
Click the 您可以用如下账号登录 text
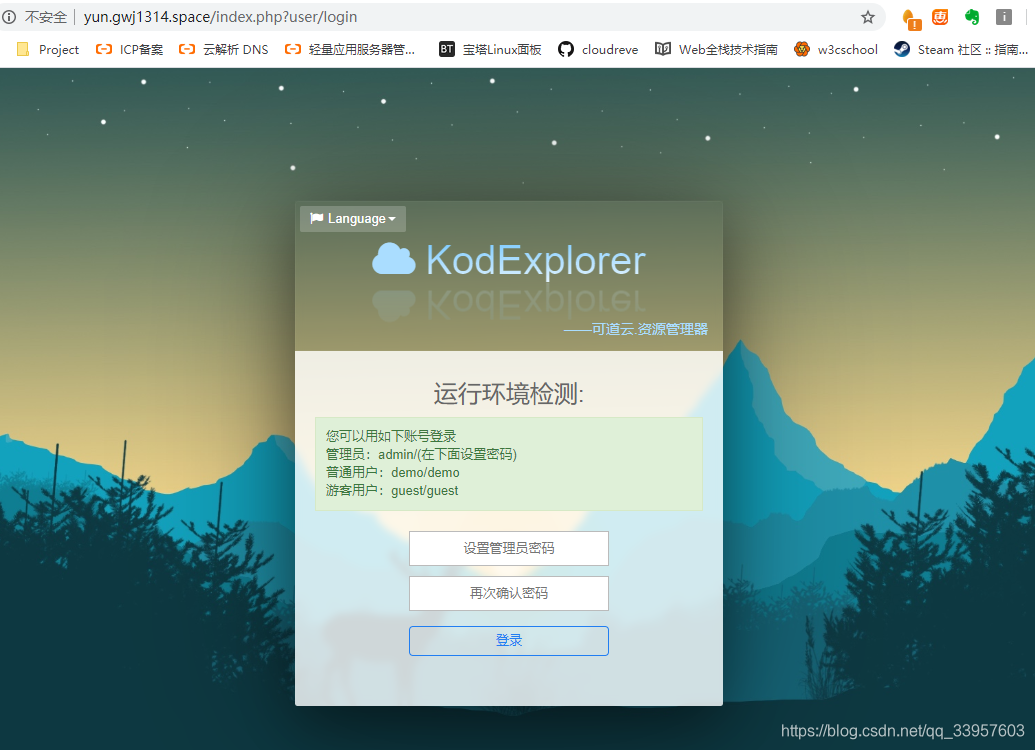tap(391, 436)
